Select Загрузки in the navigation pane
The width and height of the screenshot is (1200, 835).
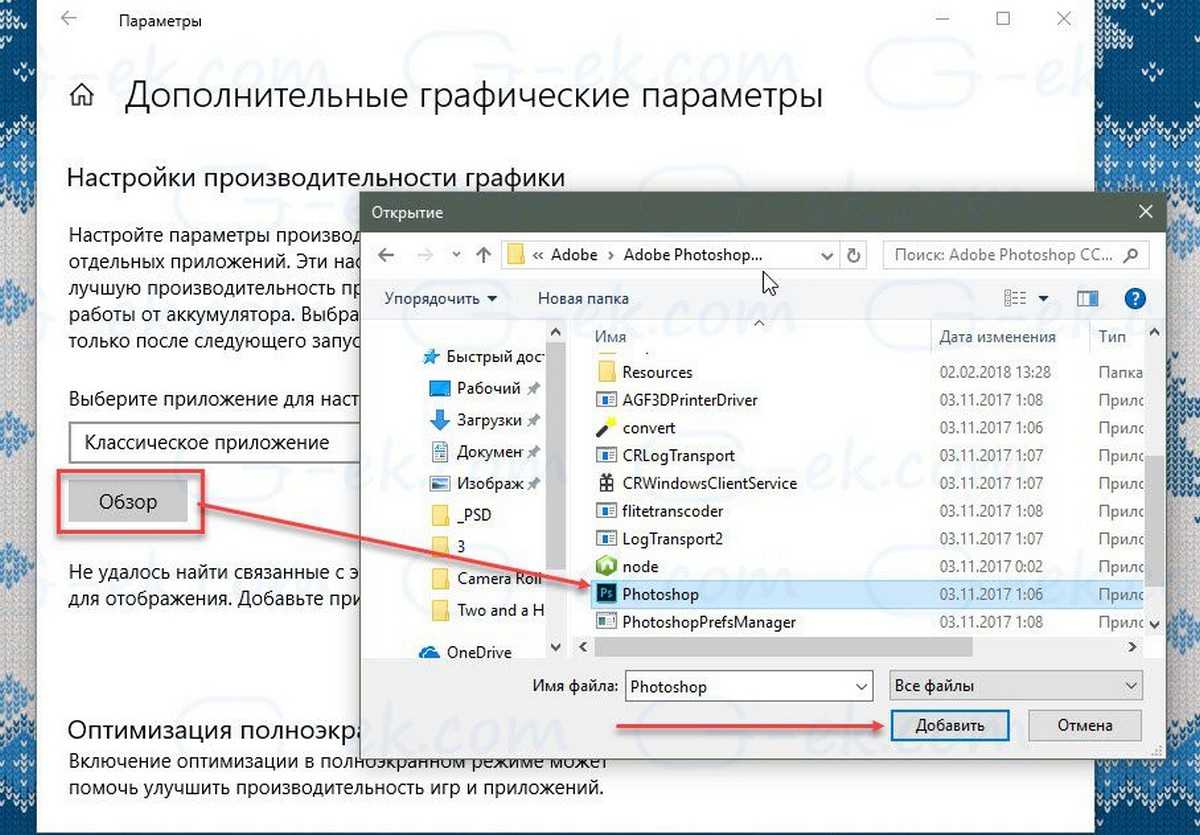pyautogui.click(x=484, y=420)
